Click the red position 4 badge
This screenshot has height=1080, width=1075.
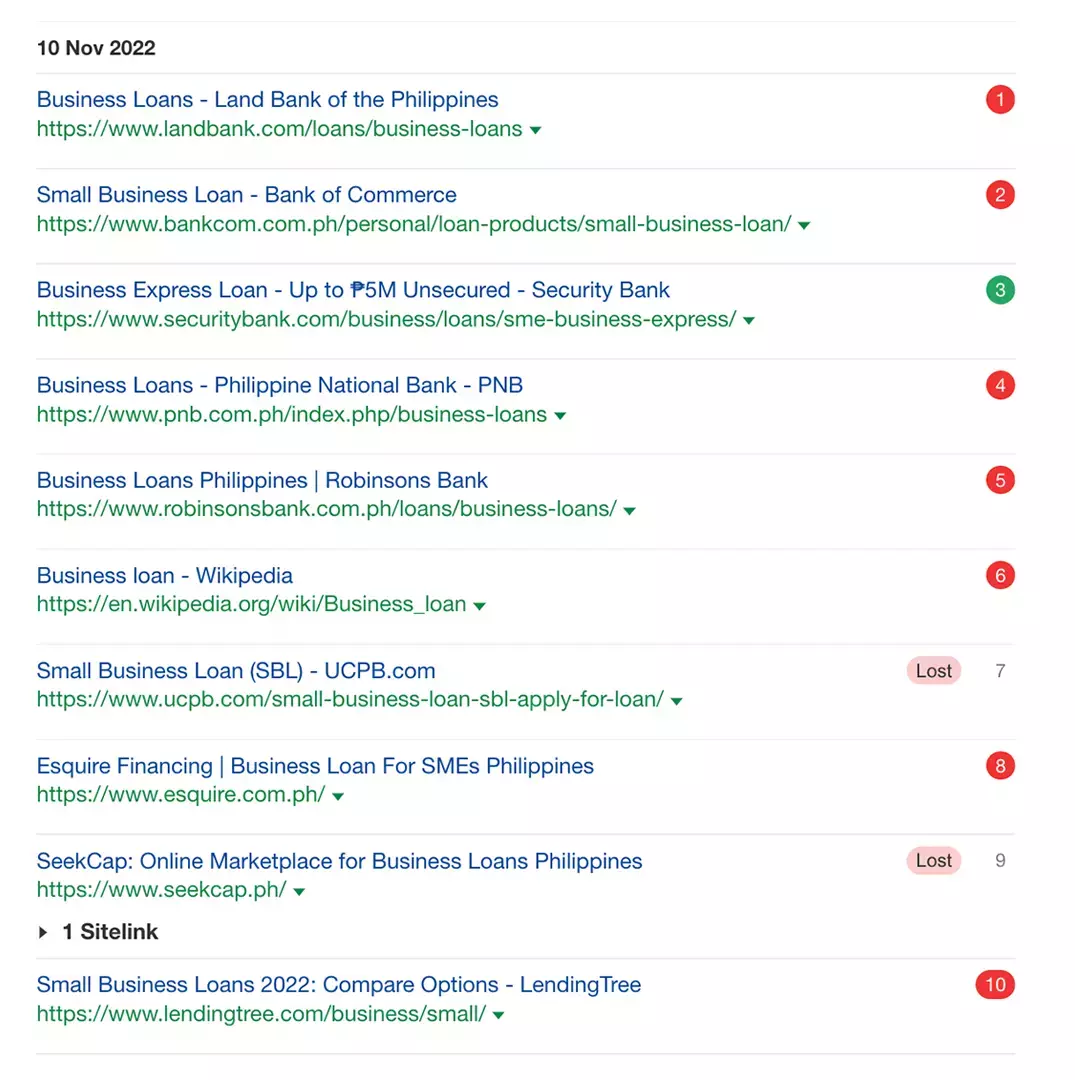1000,384
